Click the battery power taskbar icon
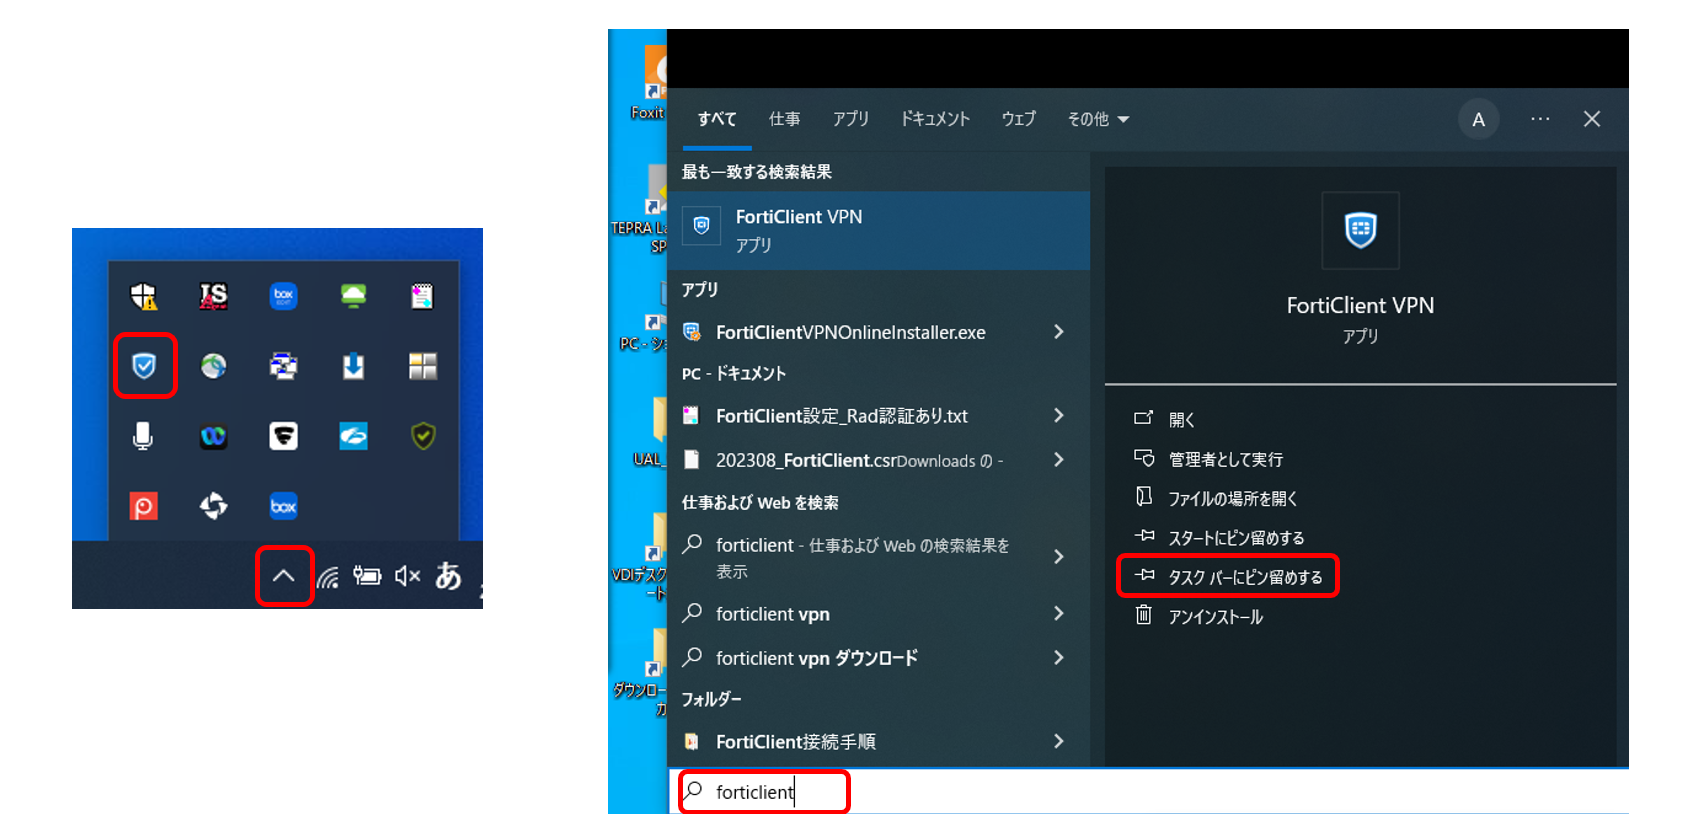Viewport: 1683px width, 814px height. coord(367,576)
